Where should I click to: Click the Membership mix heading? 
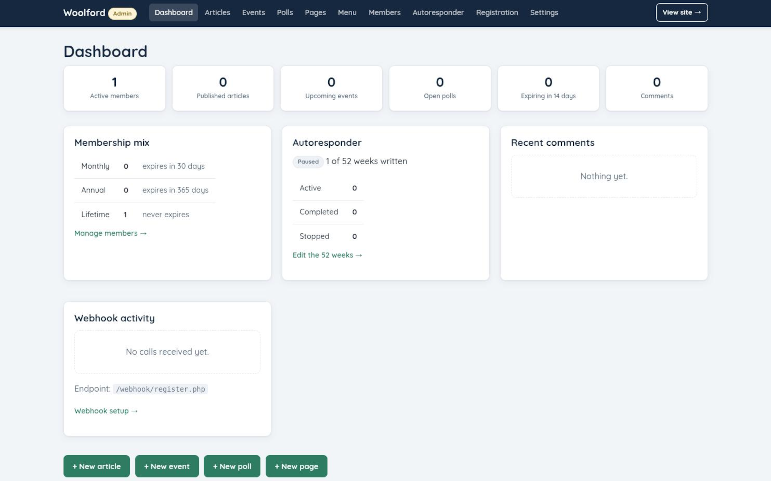coord(112,143)
